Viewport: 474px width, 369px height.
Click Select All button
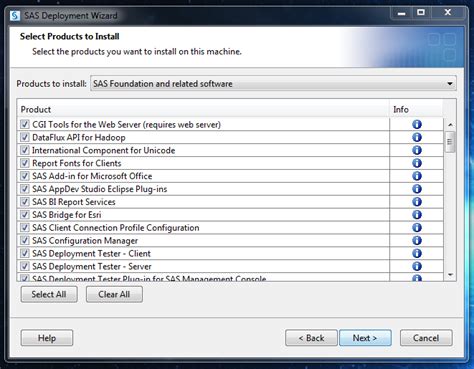point(49,294)
